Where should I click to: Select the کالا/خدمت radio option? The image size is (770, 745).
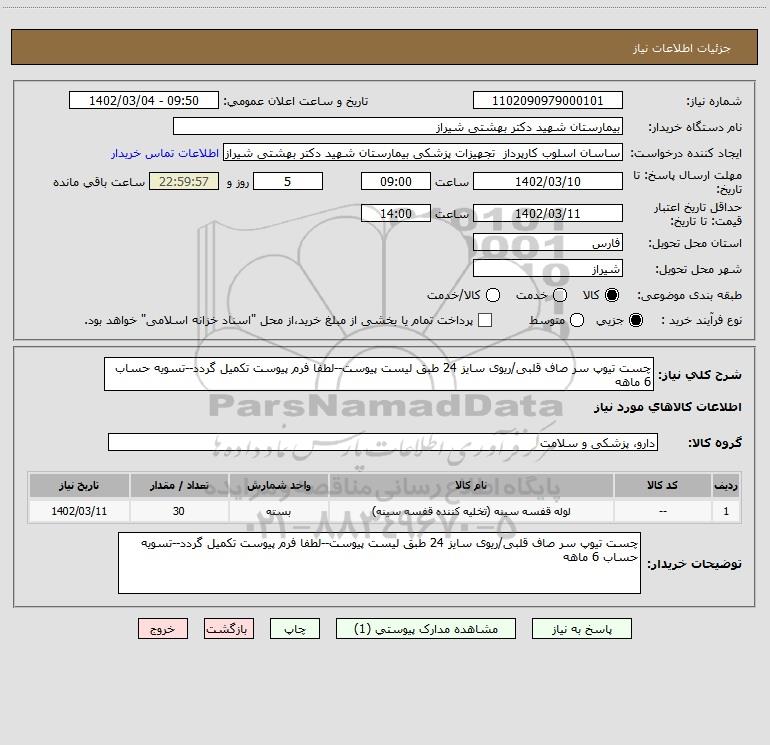493,295
